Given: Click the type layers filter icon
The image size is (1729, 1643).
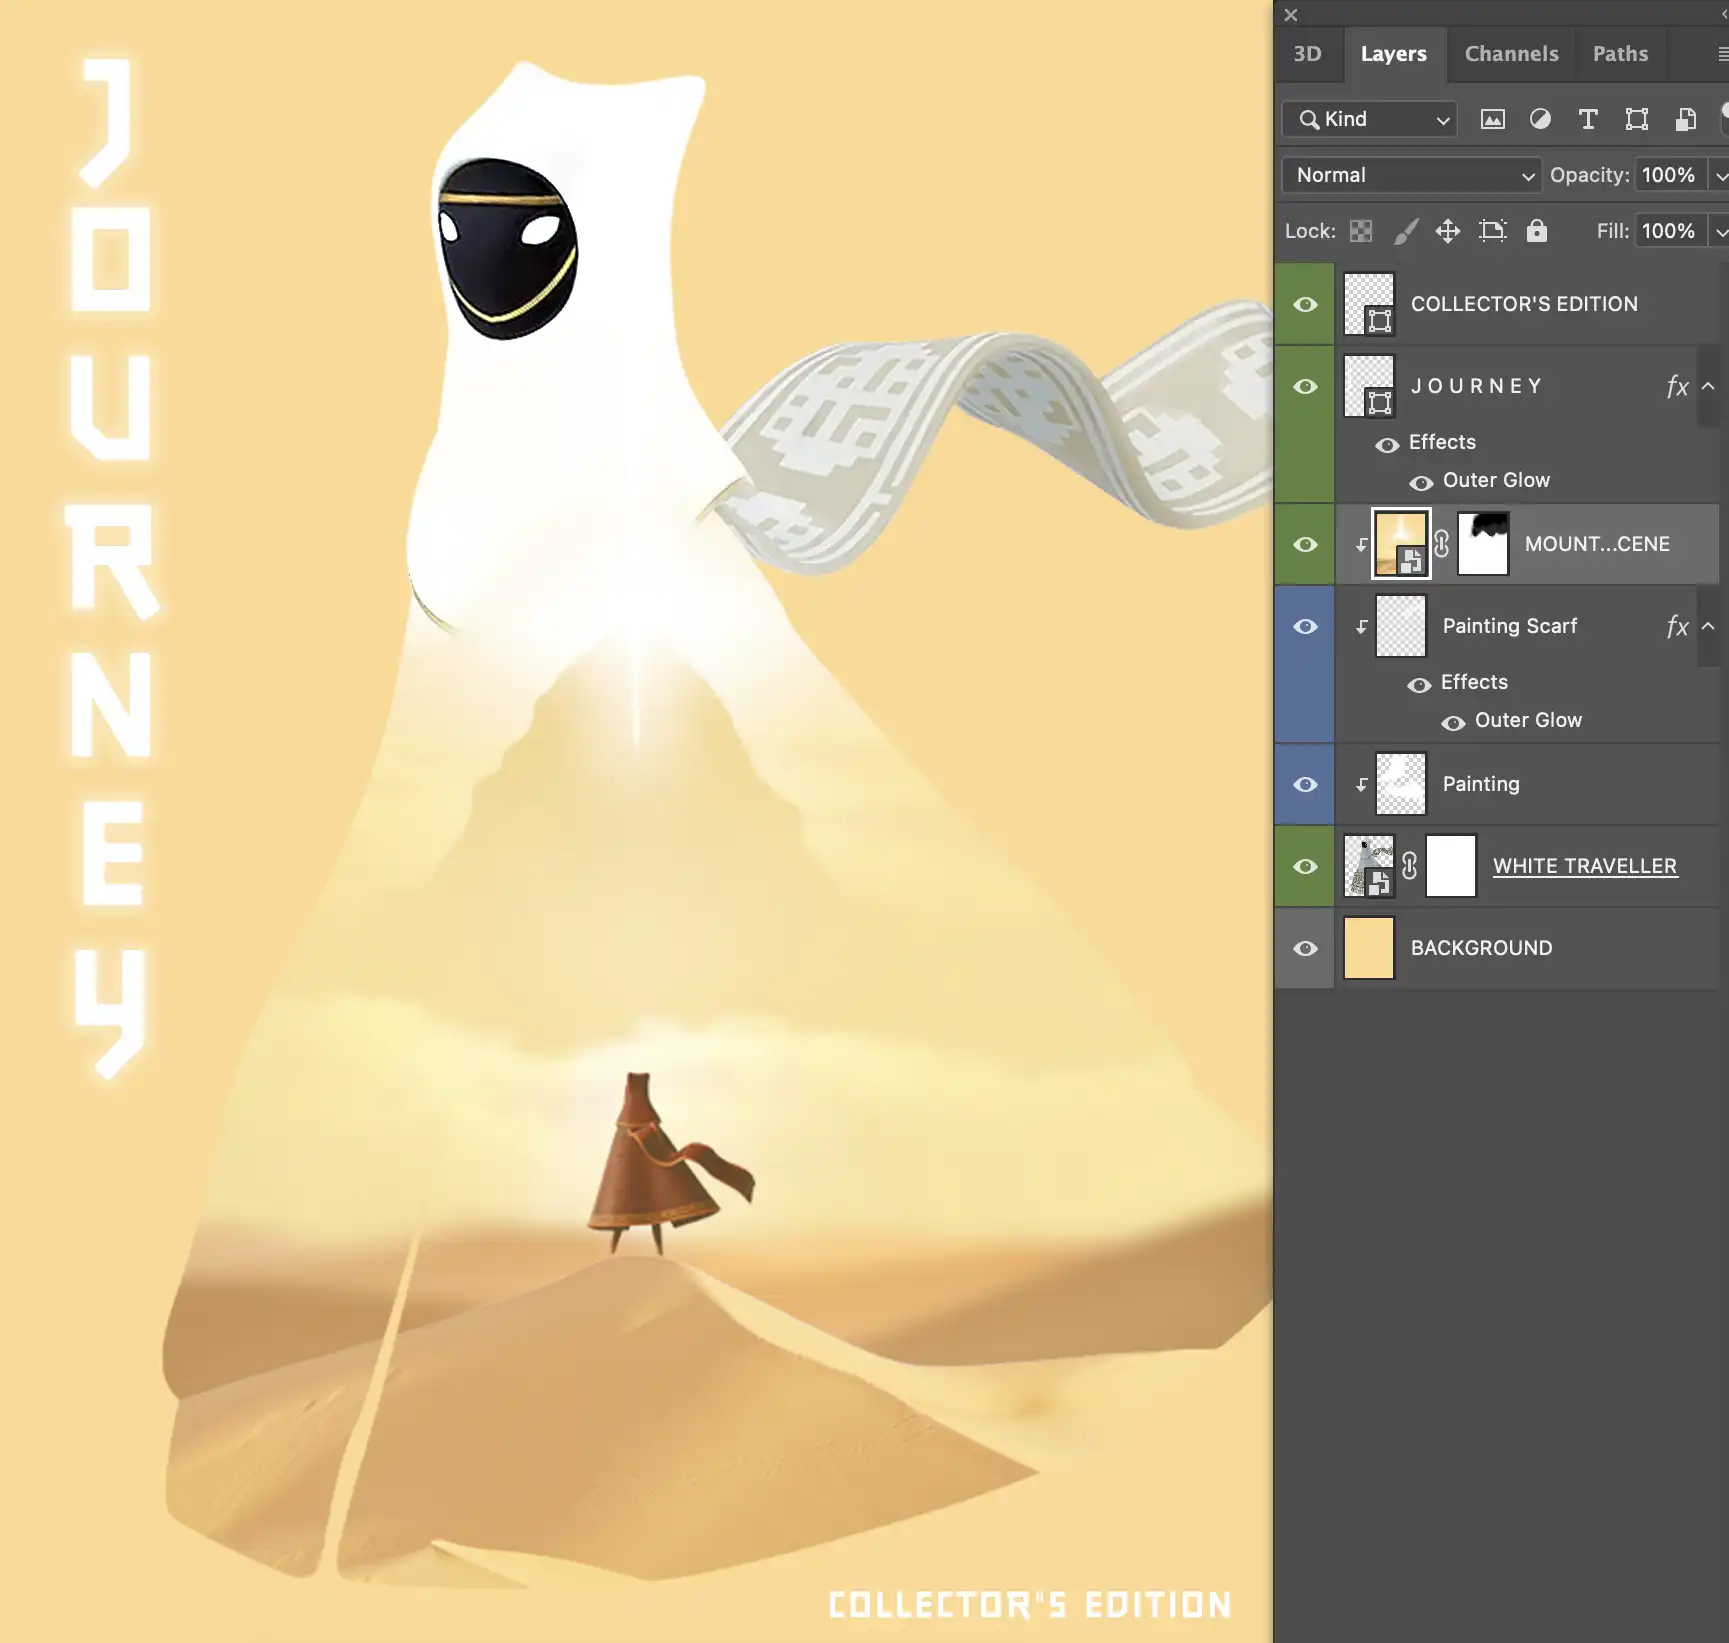Looking at the screenshot, I should [1588, 119].
